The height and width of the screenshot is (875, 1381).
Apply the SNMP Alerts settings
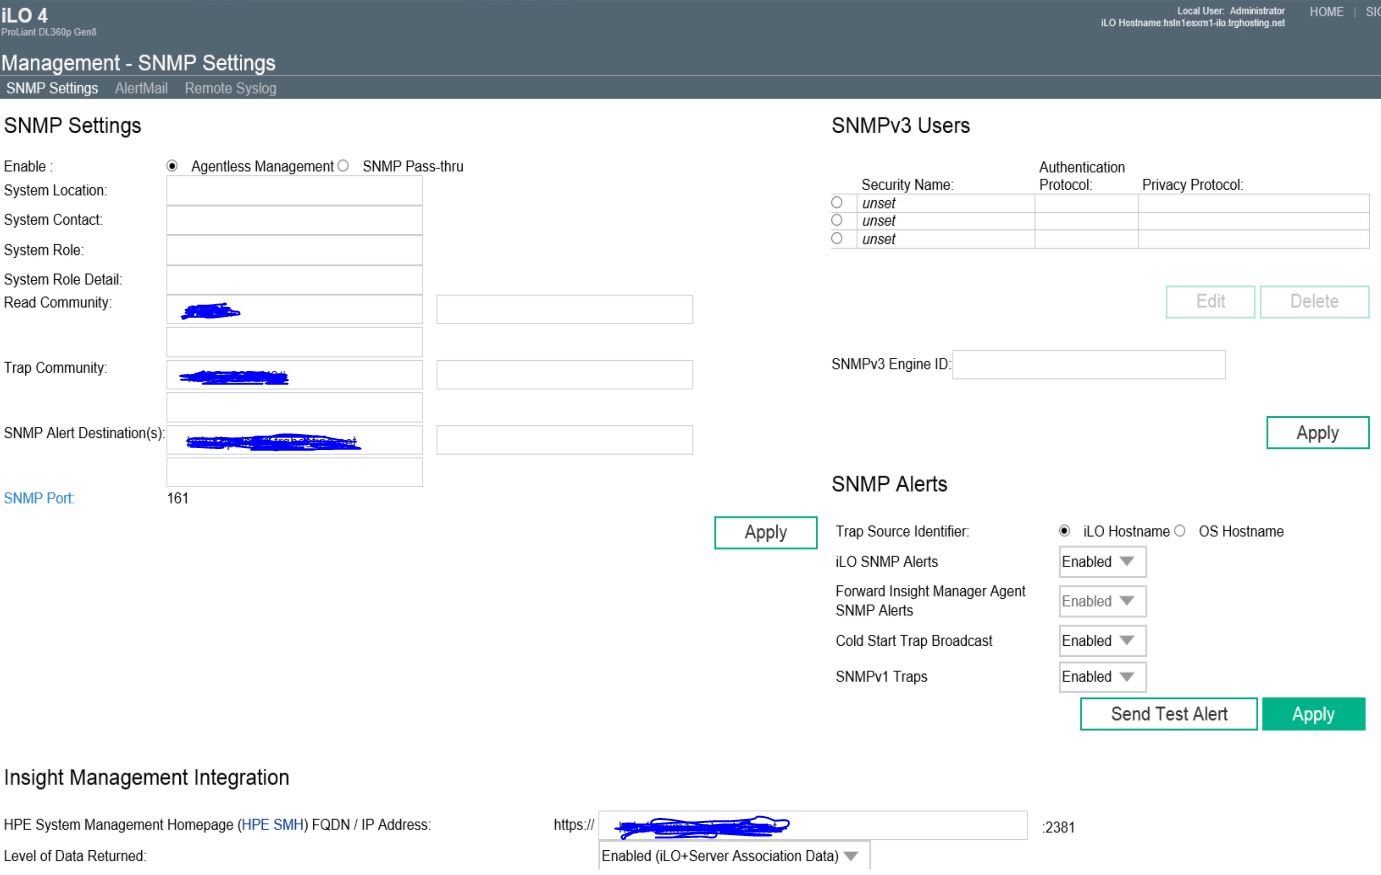(x=1313, y=714)
